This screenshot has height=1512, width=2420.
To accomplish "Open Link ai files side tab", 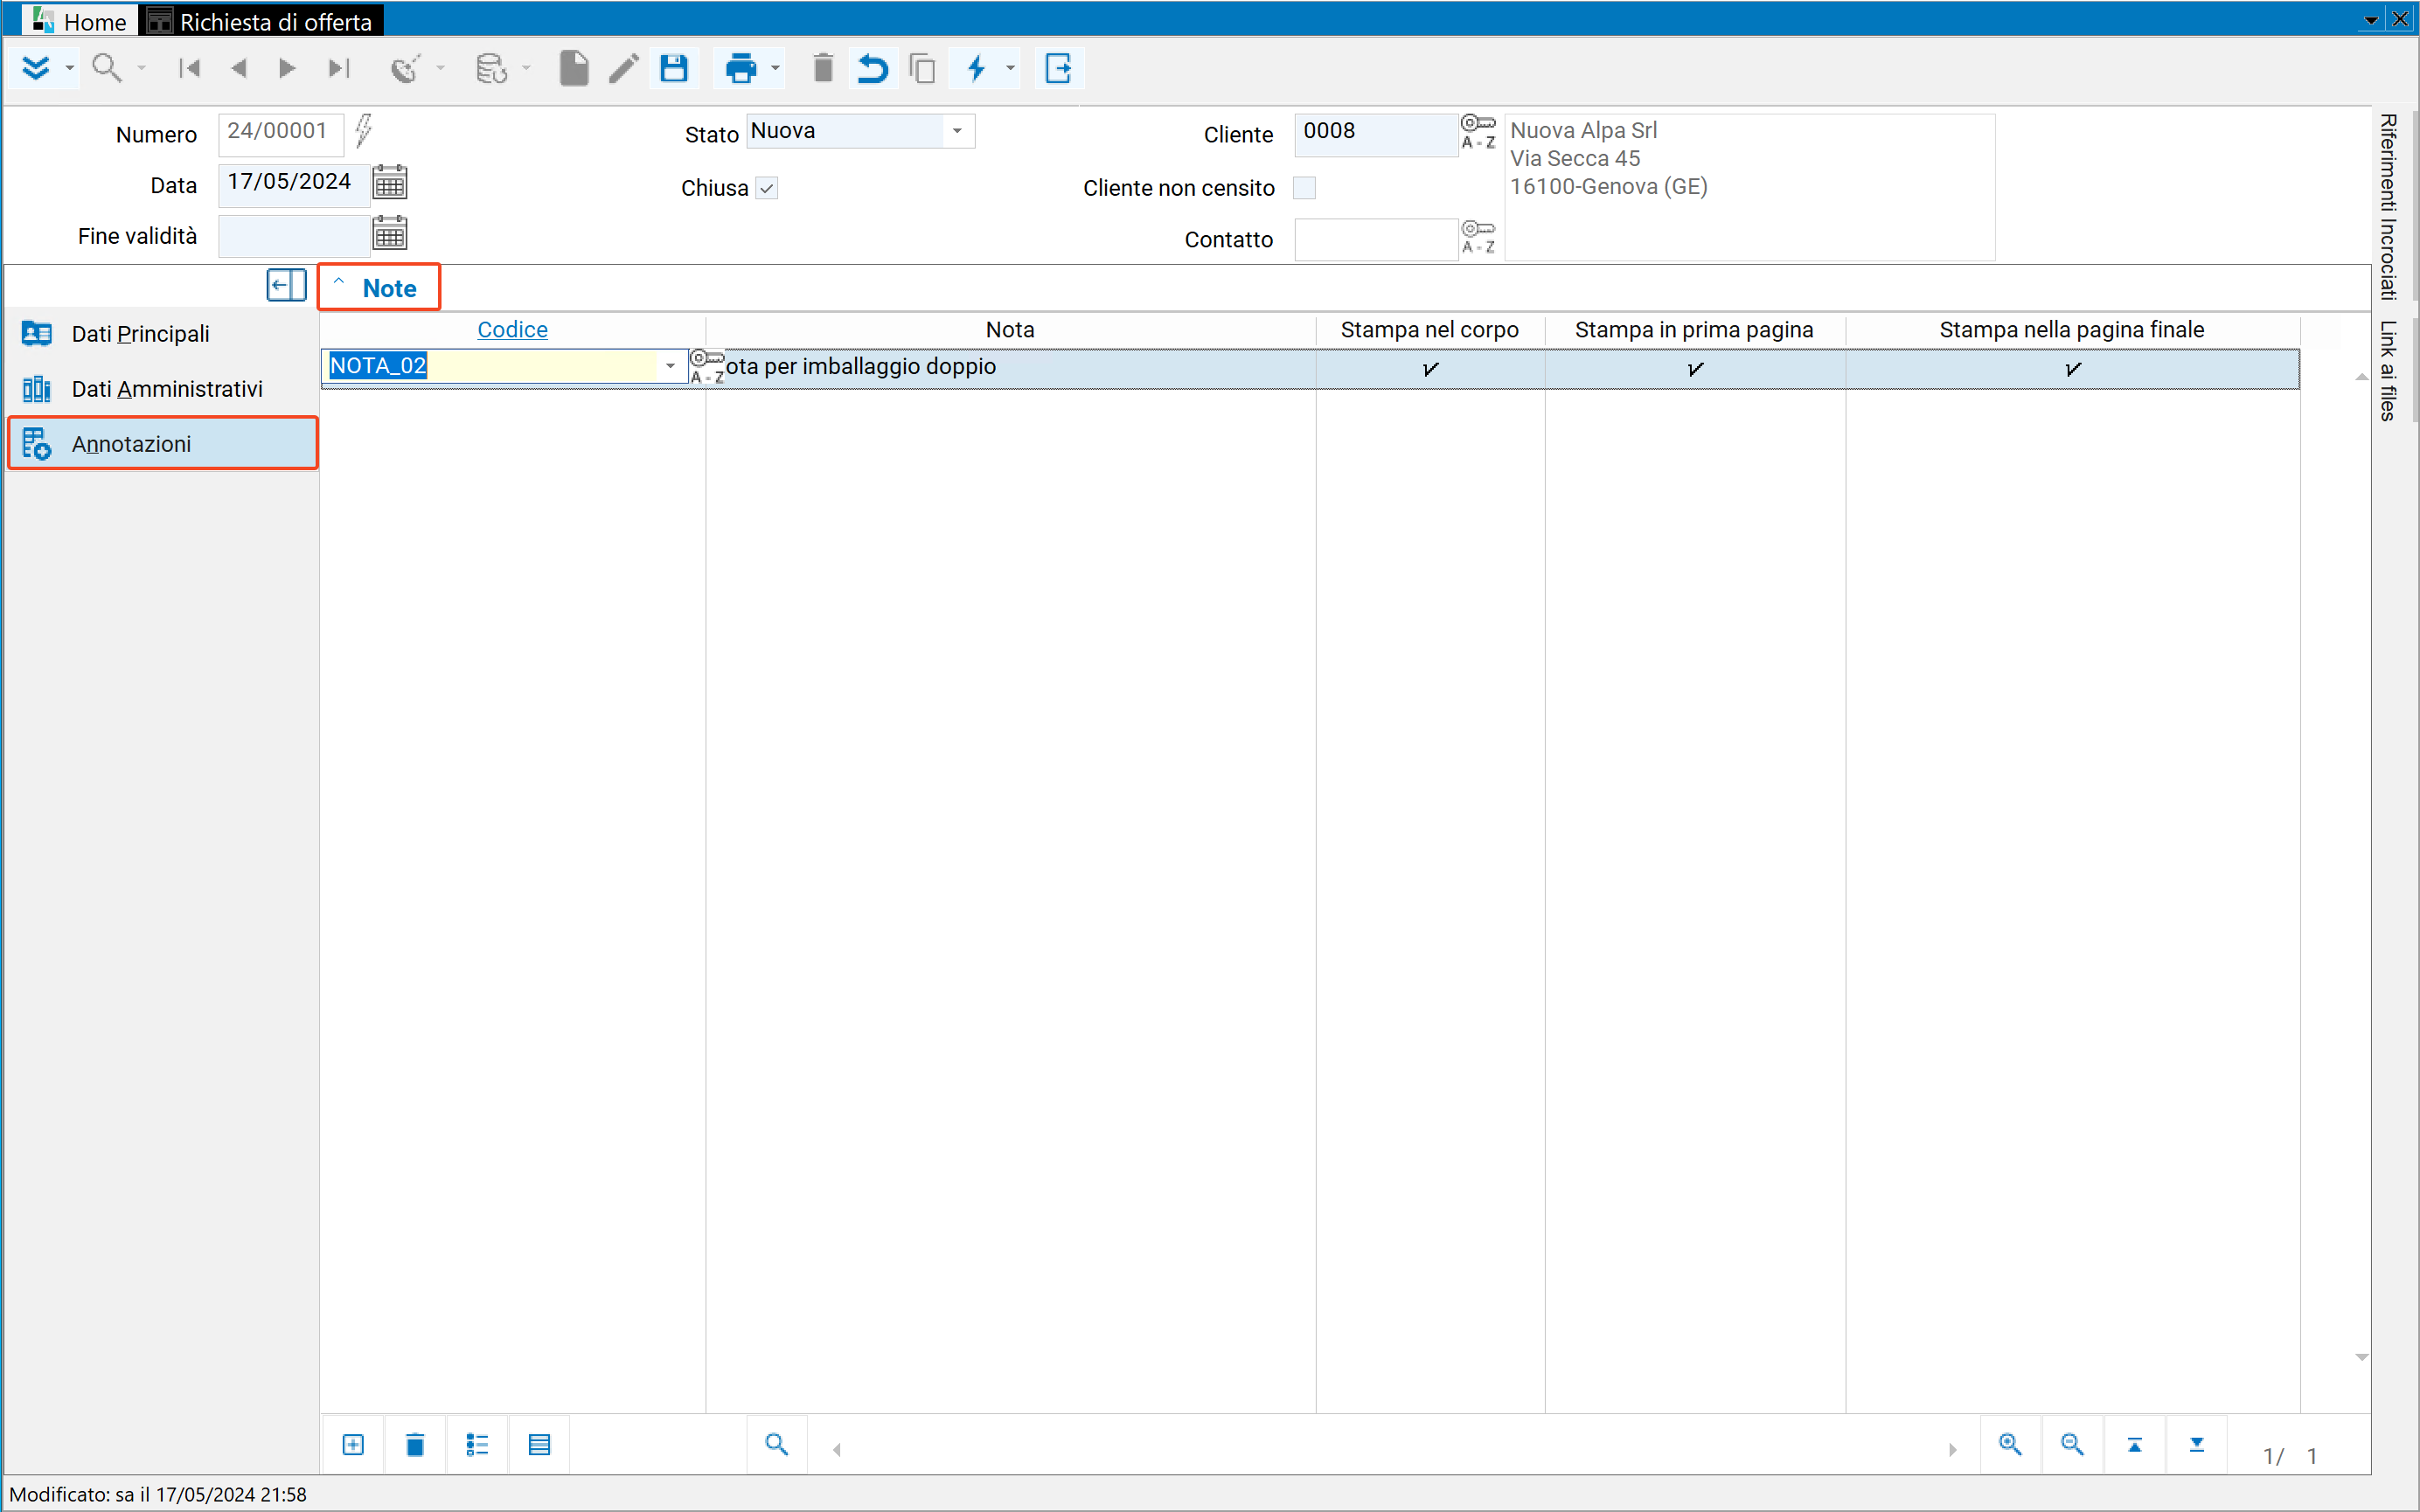I will click(2389, 371).
